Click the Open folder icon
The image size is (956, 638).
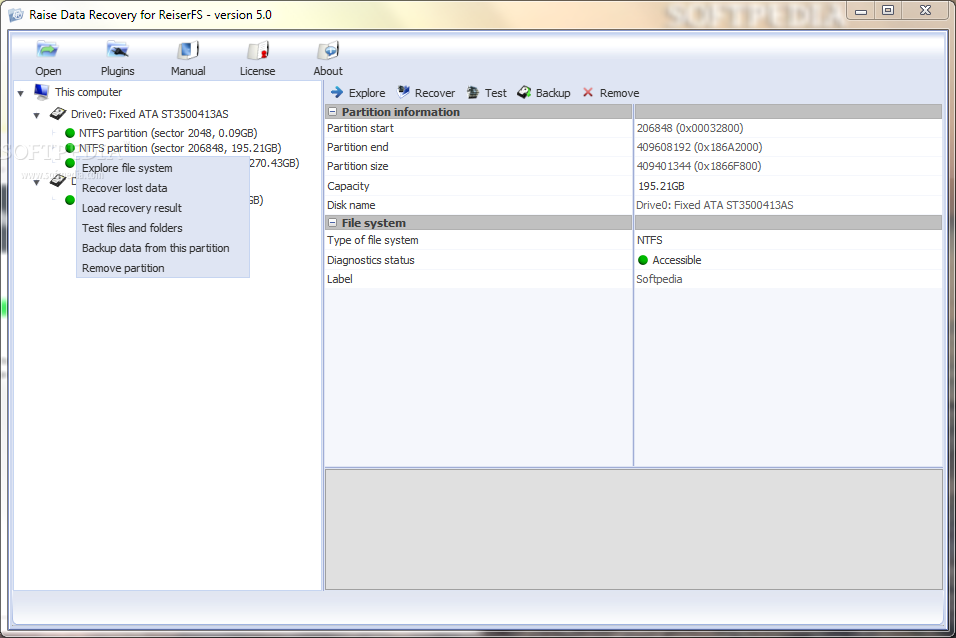(47, 50)
